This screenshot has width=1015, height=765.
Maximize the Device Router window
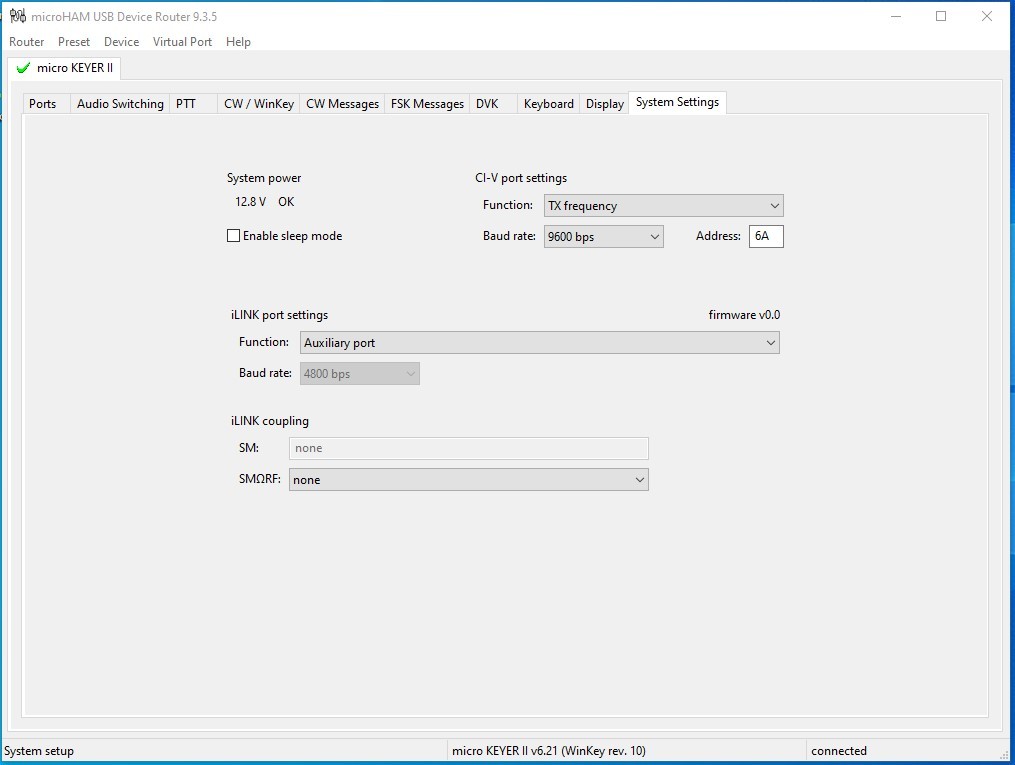point(941,16)
